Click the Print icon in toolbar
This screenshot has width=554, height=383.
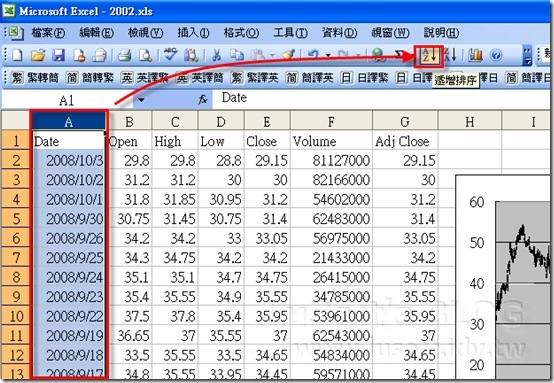click(125, 55)
